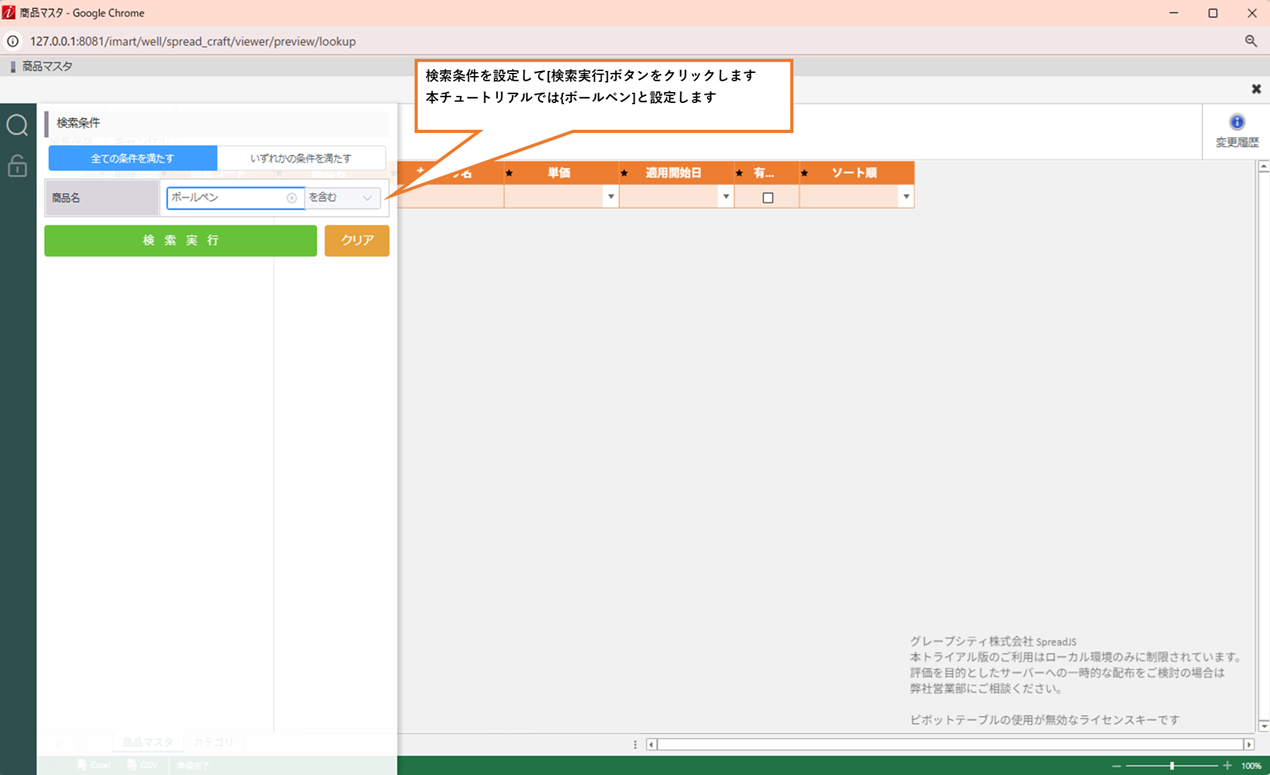Open the 変更履歴 info icon
This screenshot has height=775, width=1270.
pos(1236,122)
